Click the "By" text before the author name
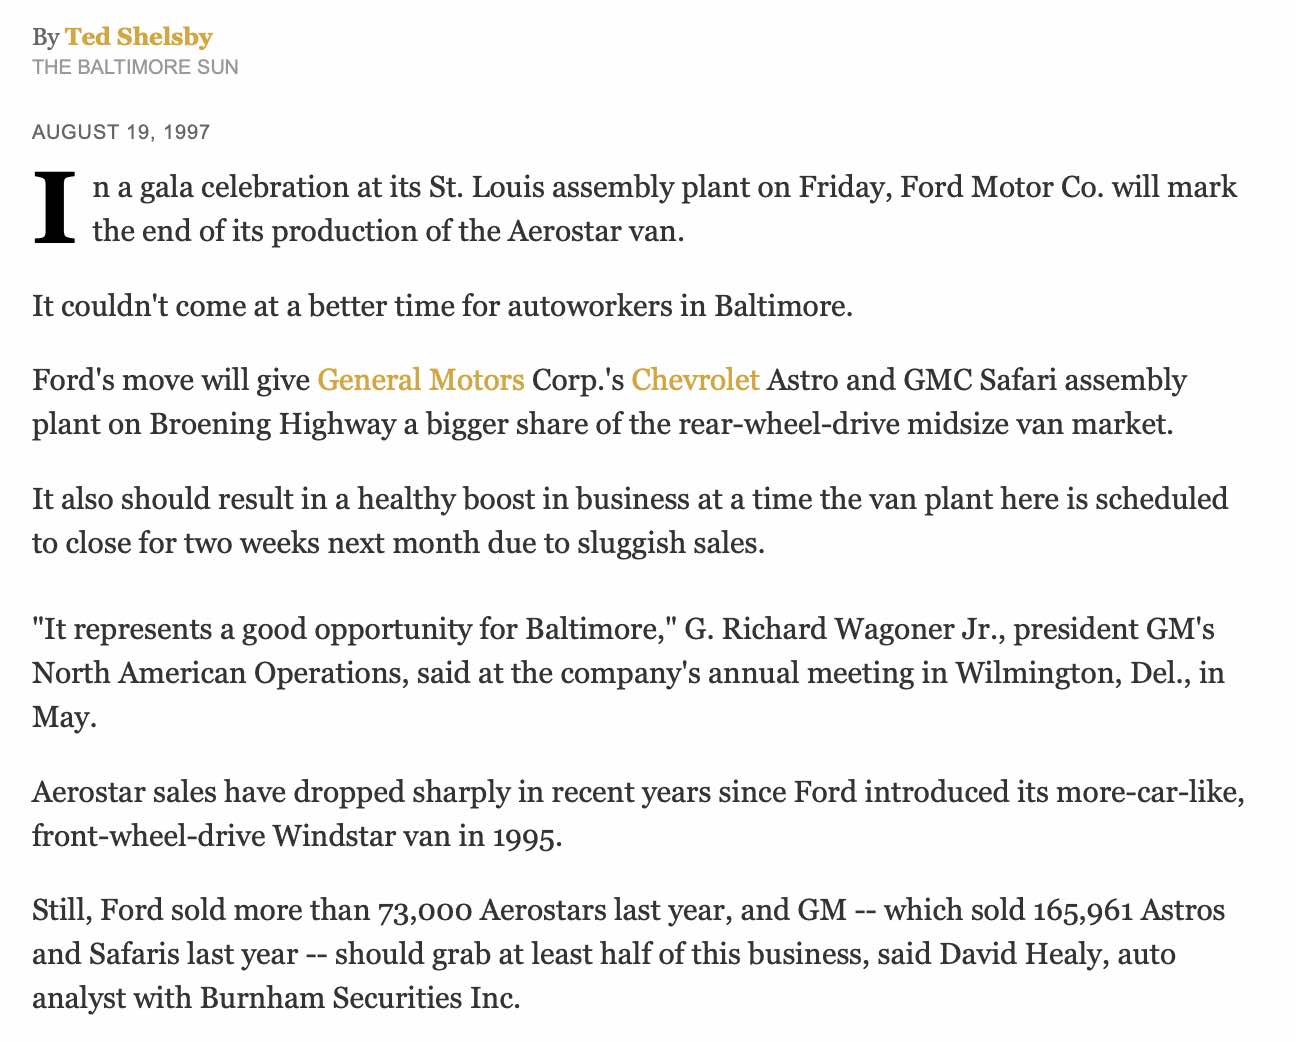Screen dimensions: 1296x1042 (x=46, y=38)
